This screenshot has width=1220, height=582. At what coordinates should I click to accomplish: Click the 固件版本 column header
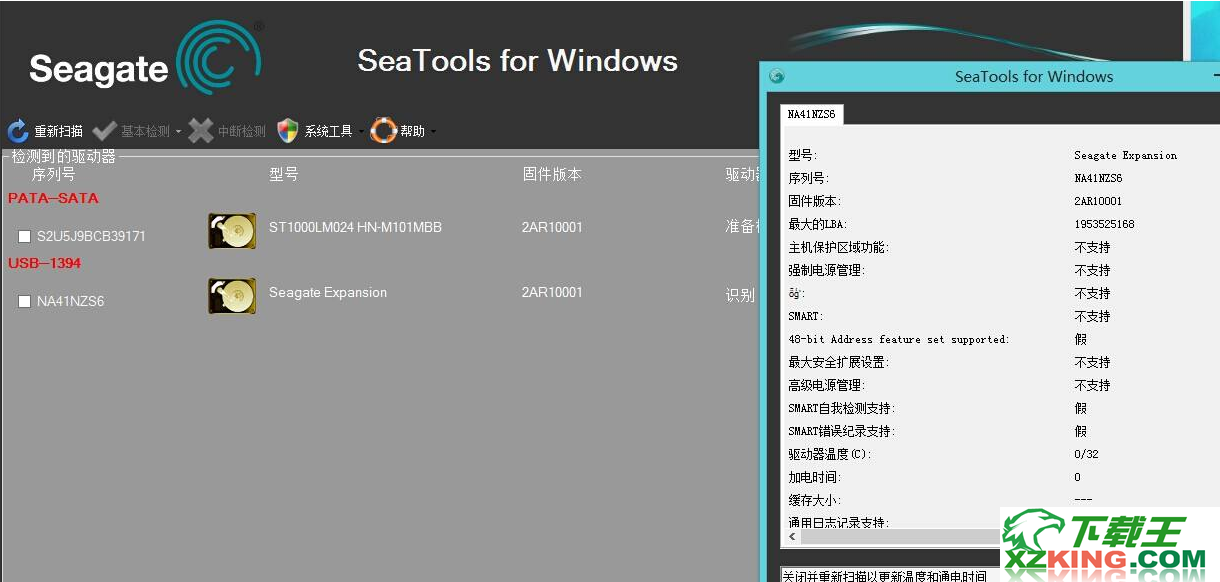[552, 174]
